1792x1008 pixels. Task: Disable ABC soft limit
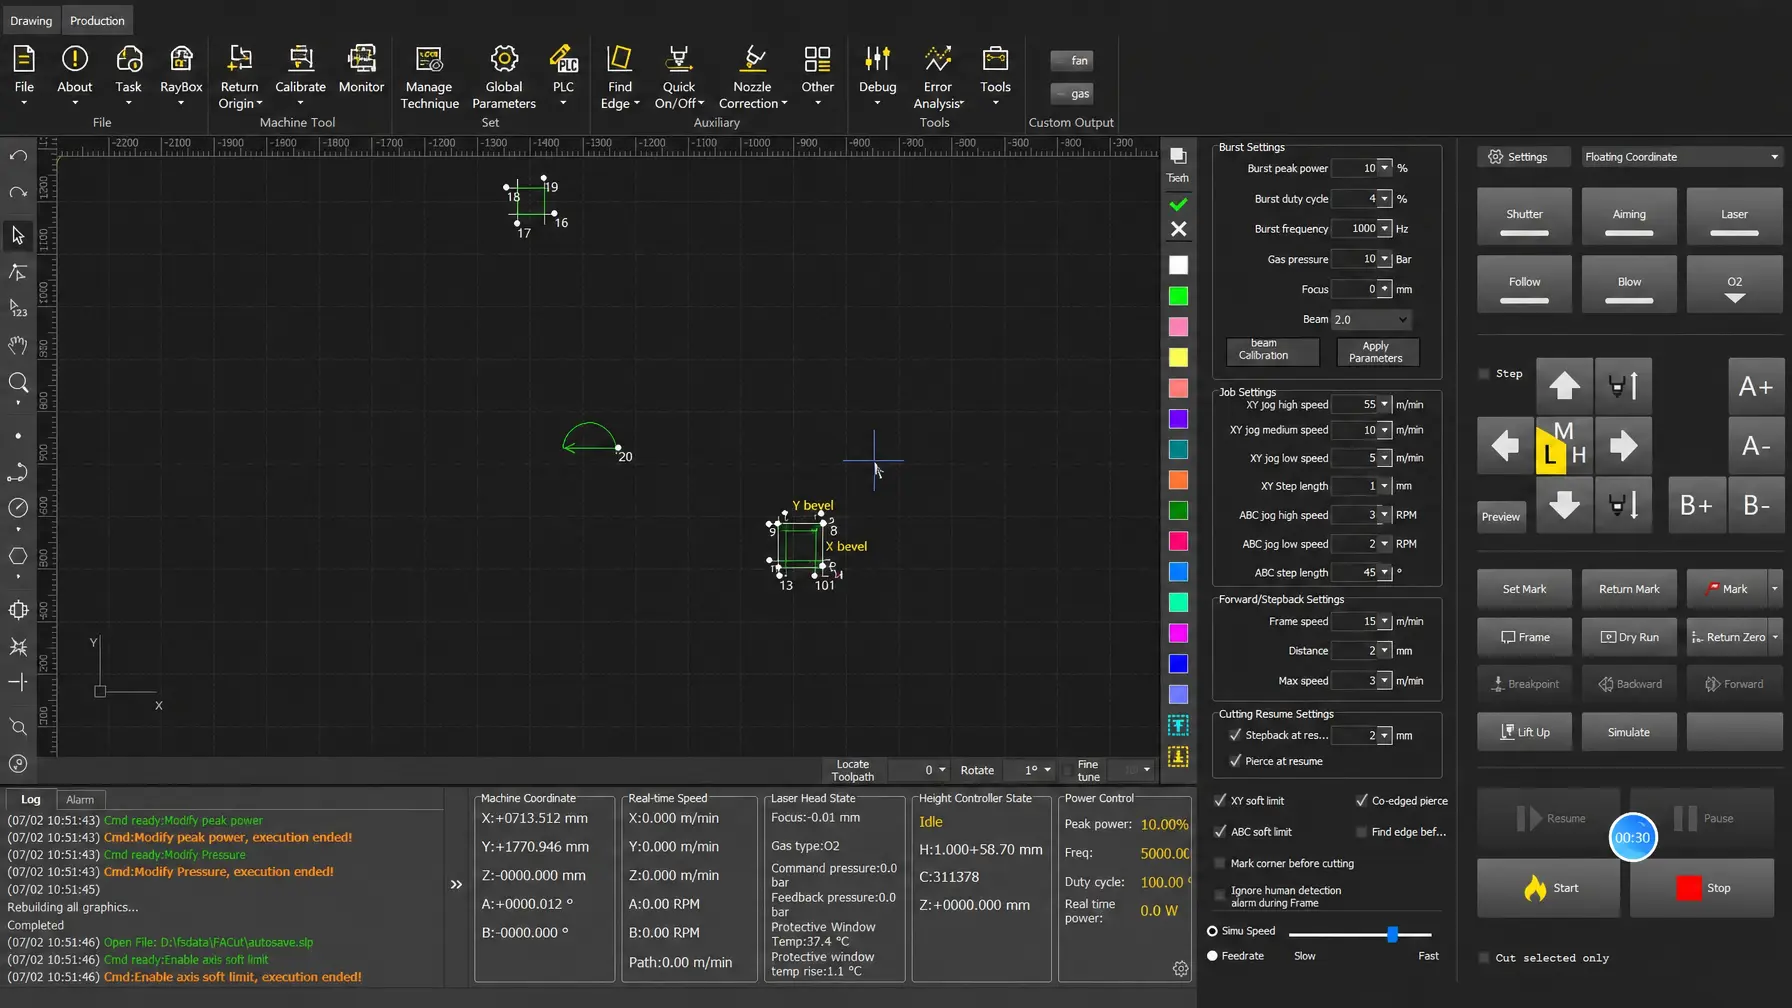coord(1220,831)
